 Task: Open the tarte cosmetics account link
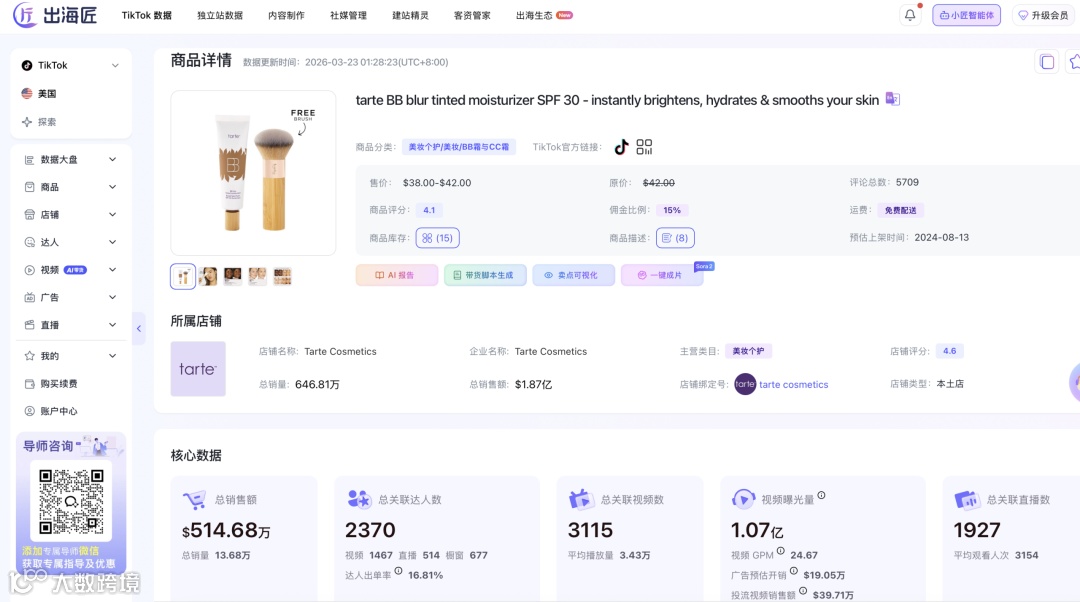click(793, 384)
